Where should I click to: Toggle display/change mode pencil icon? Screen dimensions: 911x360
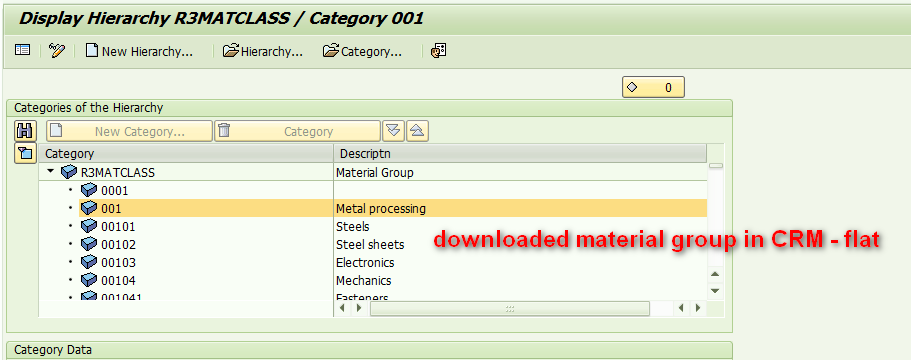pyautogui.click(x=56, y=51)
